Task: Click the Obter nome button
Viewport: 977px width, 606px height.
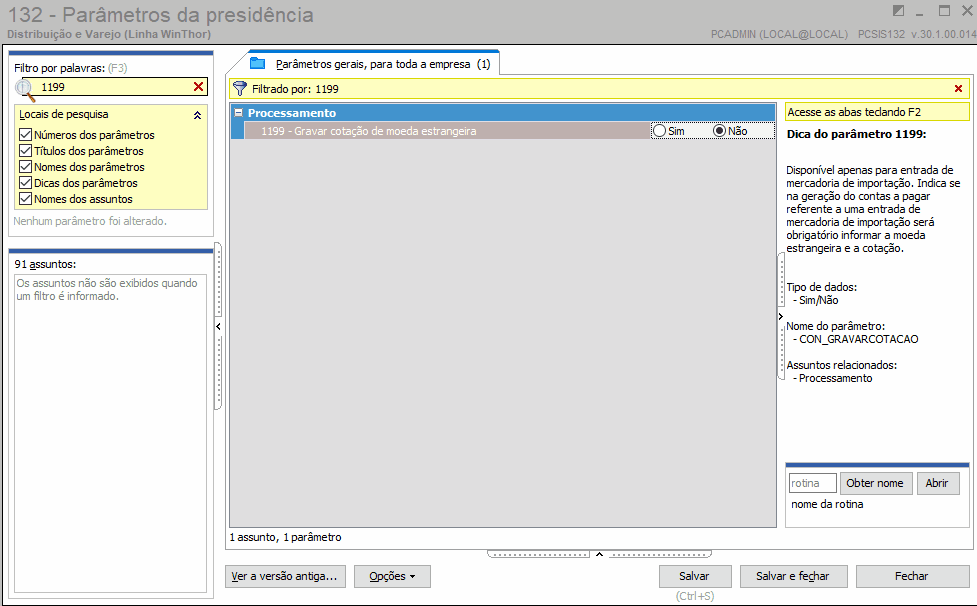Action: 874,483
